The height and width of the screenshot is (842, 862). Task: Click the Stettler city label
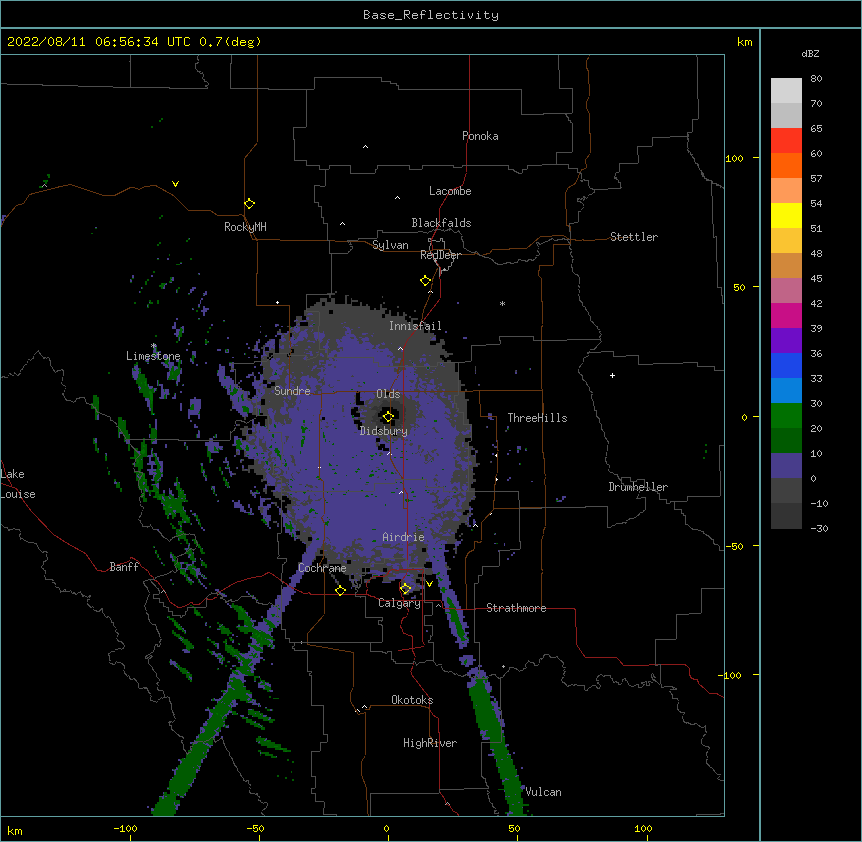pos(634,237)
